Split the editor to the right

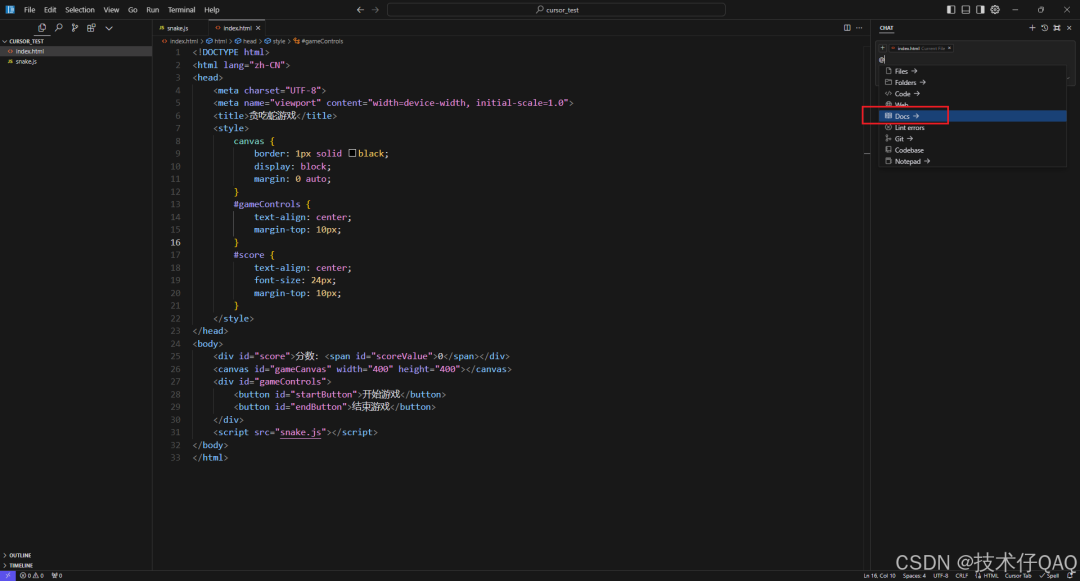(847, 28)
